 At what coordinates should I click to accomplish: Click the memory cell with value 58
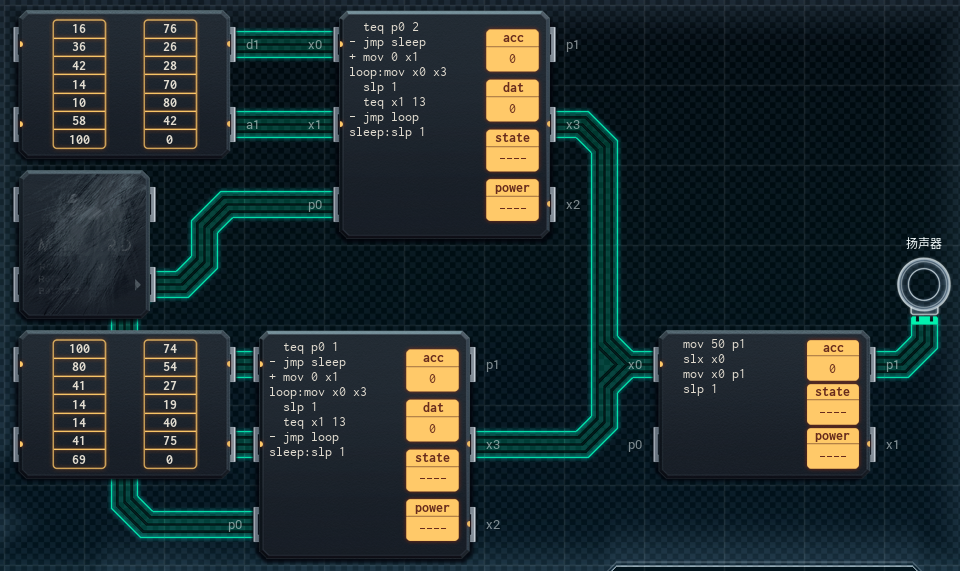pyautogui.click(x=78, y=121)
